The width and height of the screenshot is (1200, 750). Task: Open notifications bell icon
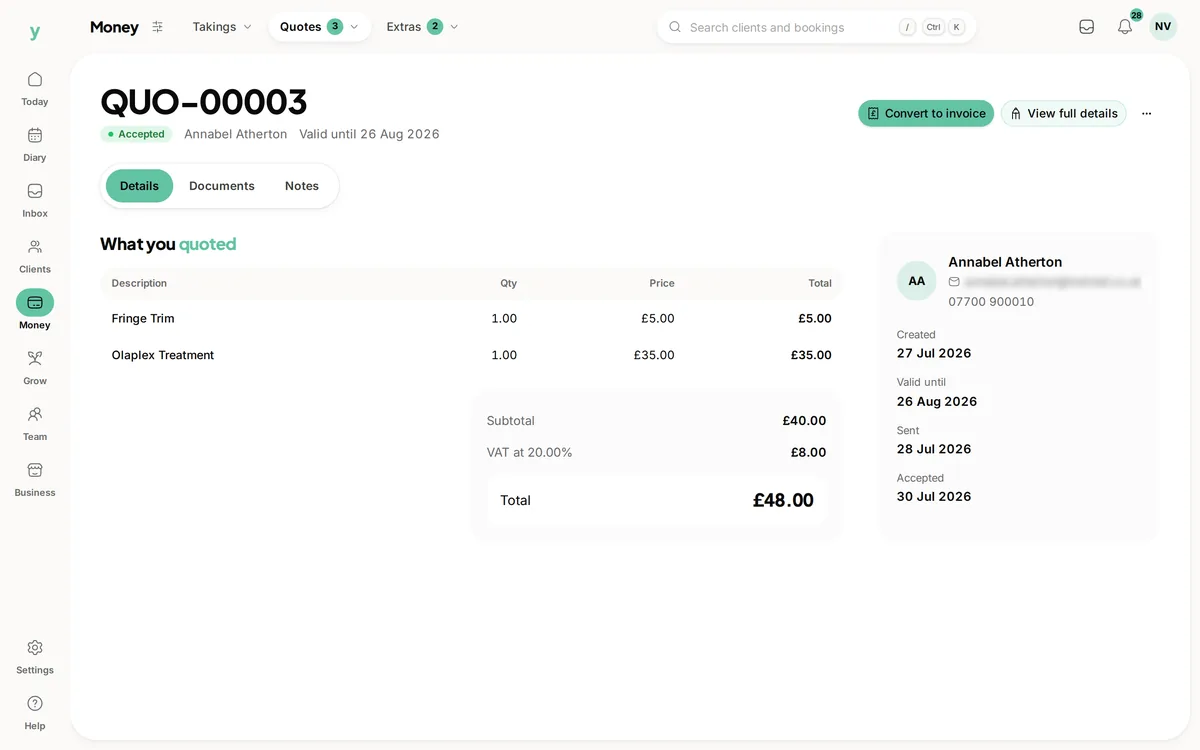point(1125,27)
